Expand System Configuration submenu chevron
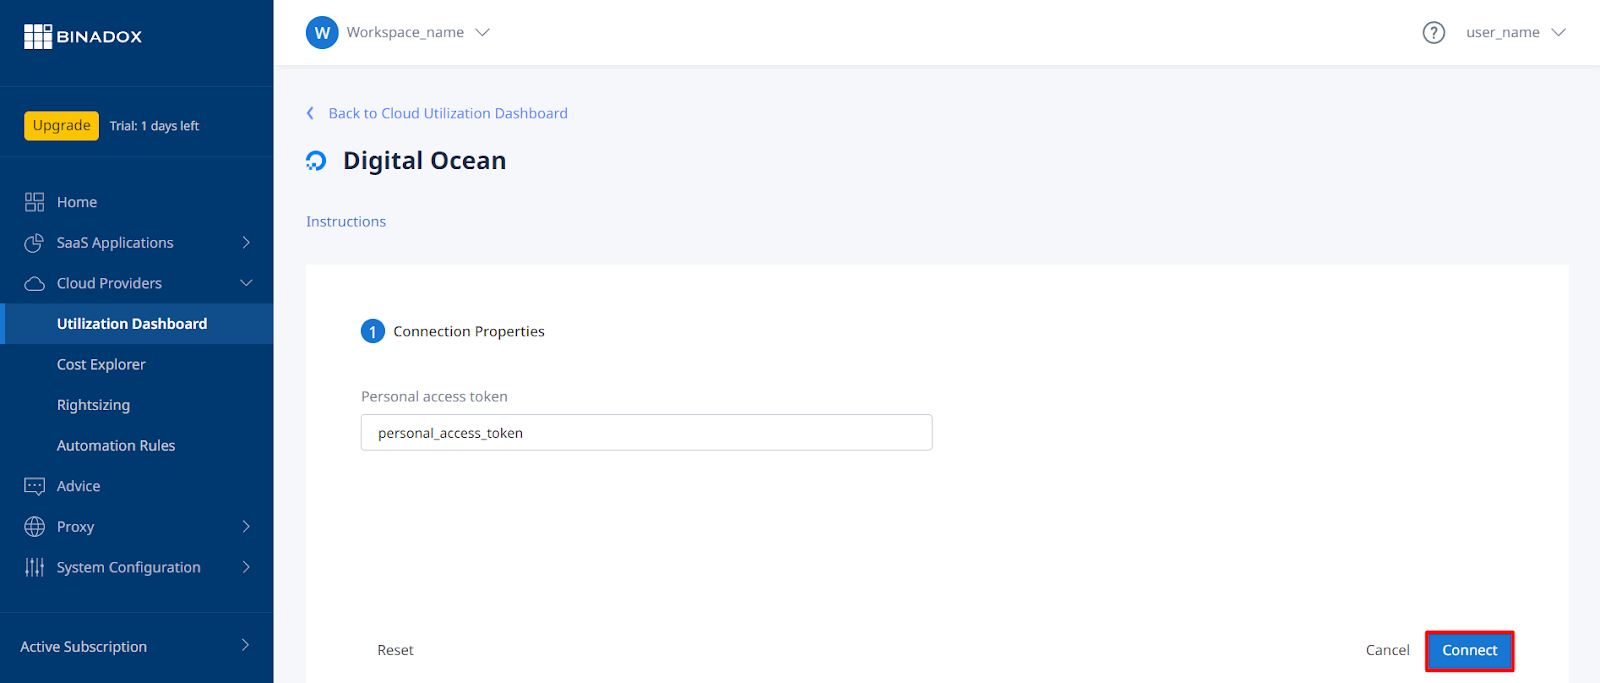1600x683 pixels. (x=246, y=567)
